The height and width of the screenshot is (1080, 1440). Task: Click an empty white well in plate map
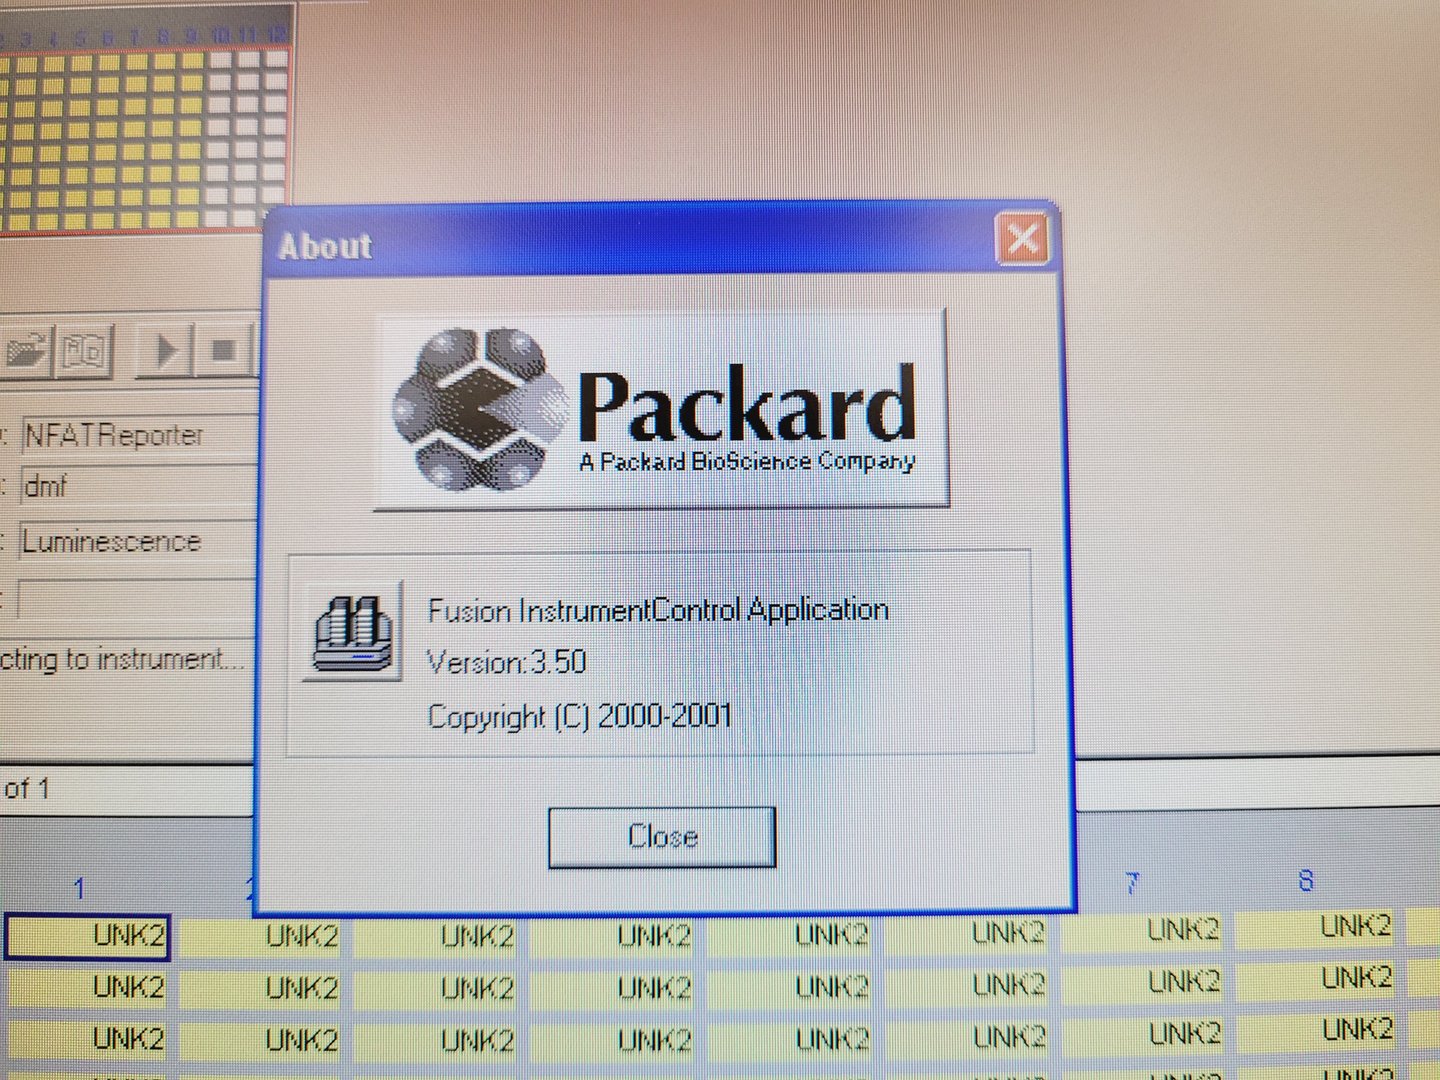click(x=246, y=150)
